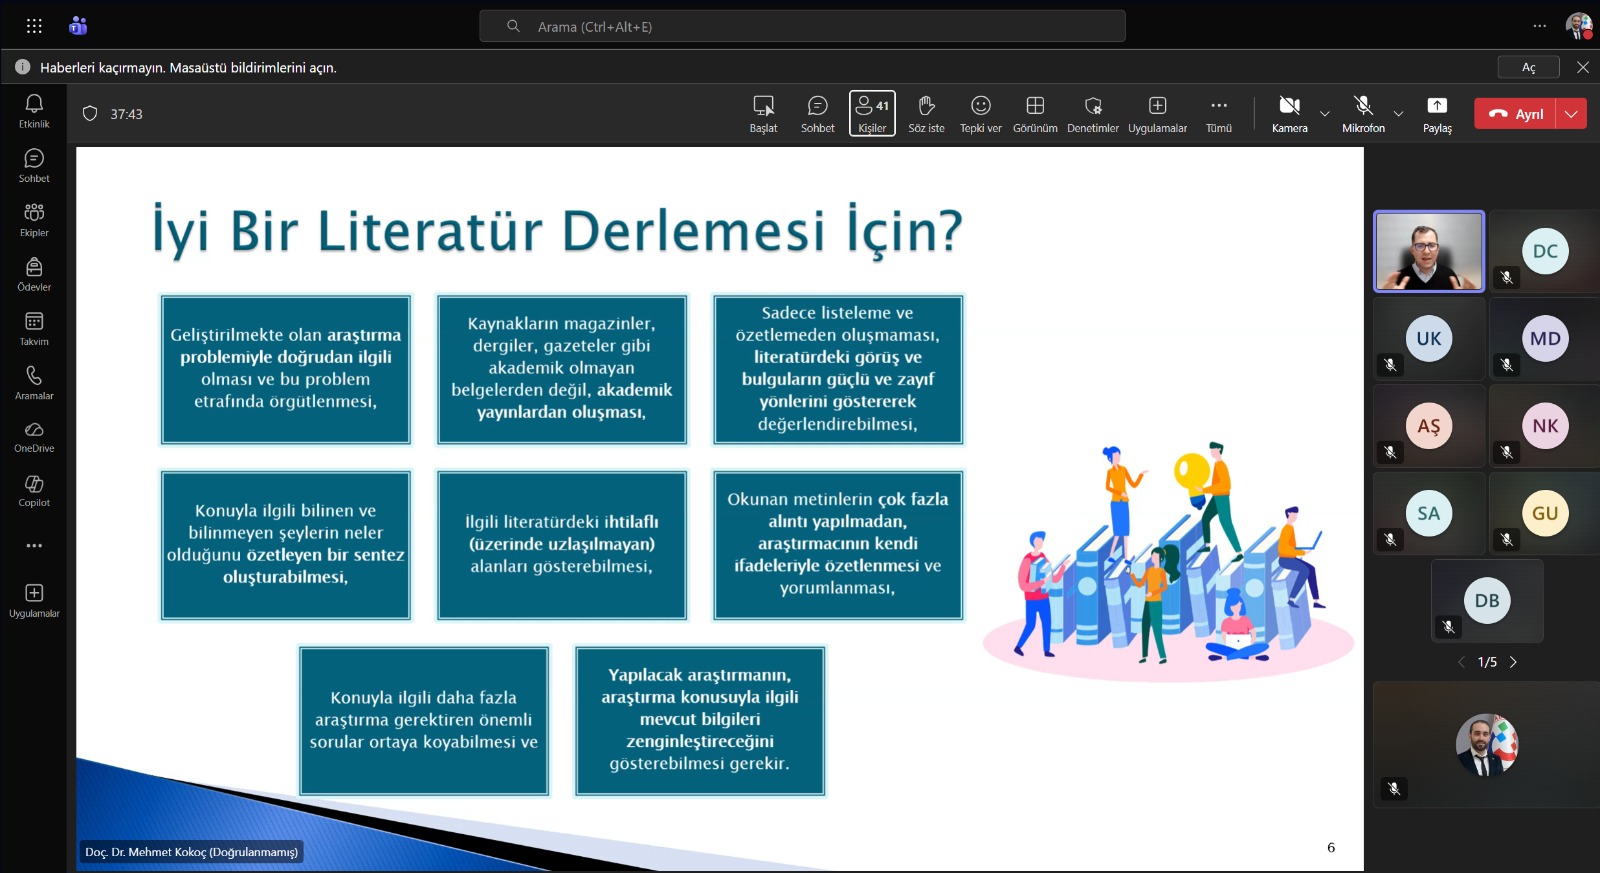This screenshot has width=1600, height=873.
Task: Click the Arama search box
Action: pos(802,27)
